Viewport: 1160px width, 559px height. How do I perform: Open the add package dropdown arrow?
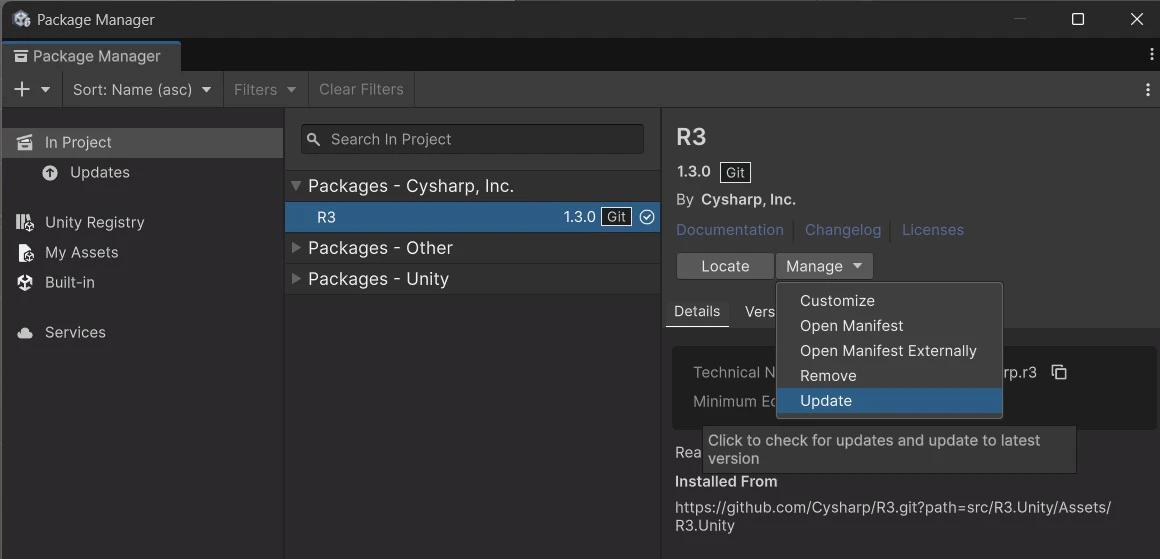pyautogui.click(x=46, y=89)
